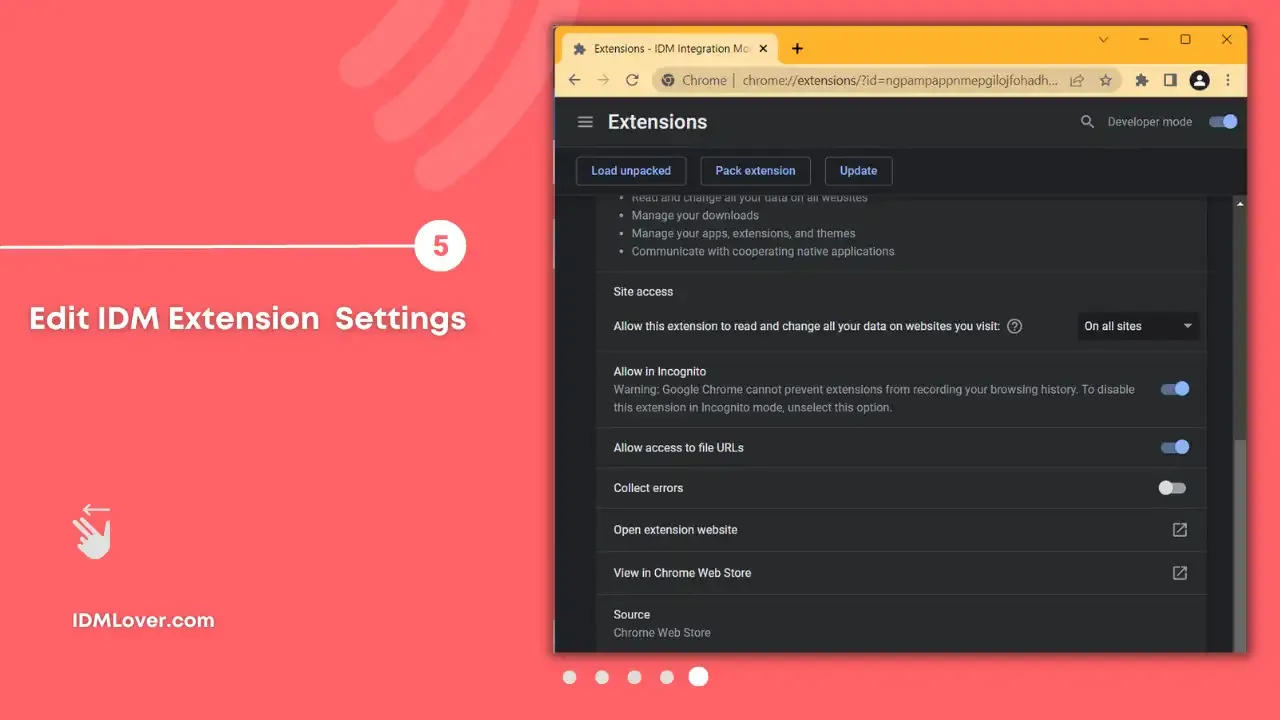Open the Extensions hamburger menu
This screenshot has width=1280, height=720.
tap(585, 121)
